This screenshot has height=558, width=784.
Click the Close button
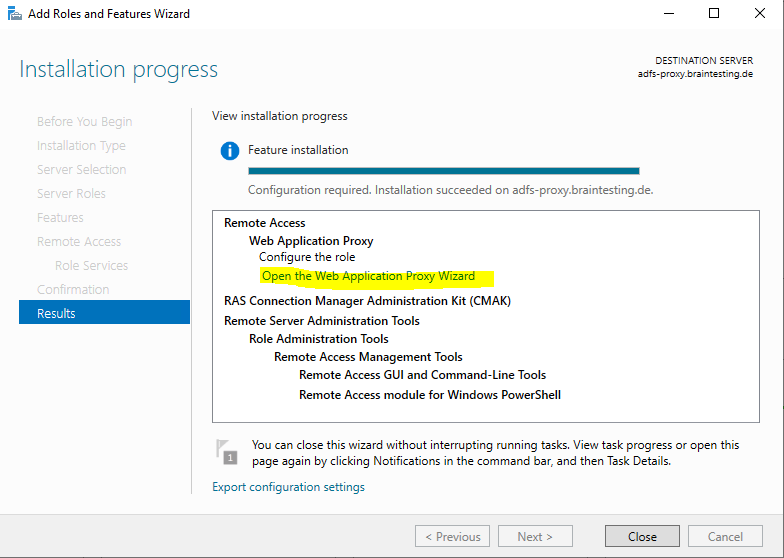coord(642,536)
